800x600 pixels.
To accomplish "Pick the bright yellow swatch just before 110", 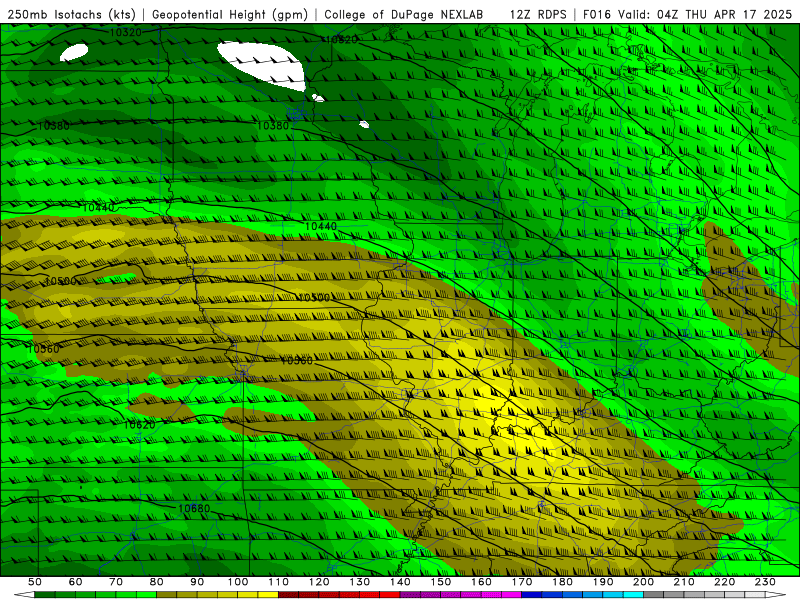I will pyautogui.click(x=268, y=595).
